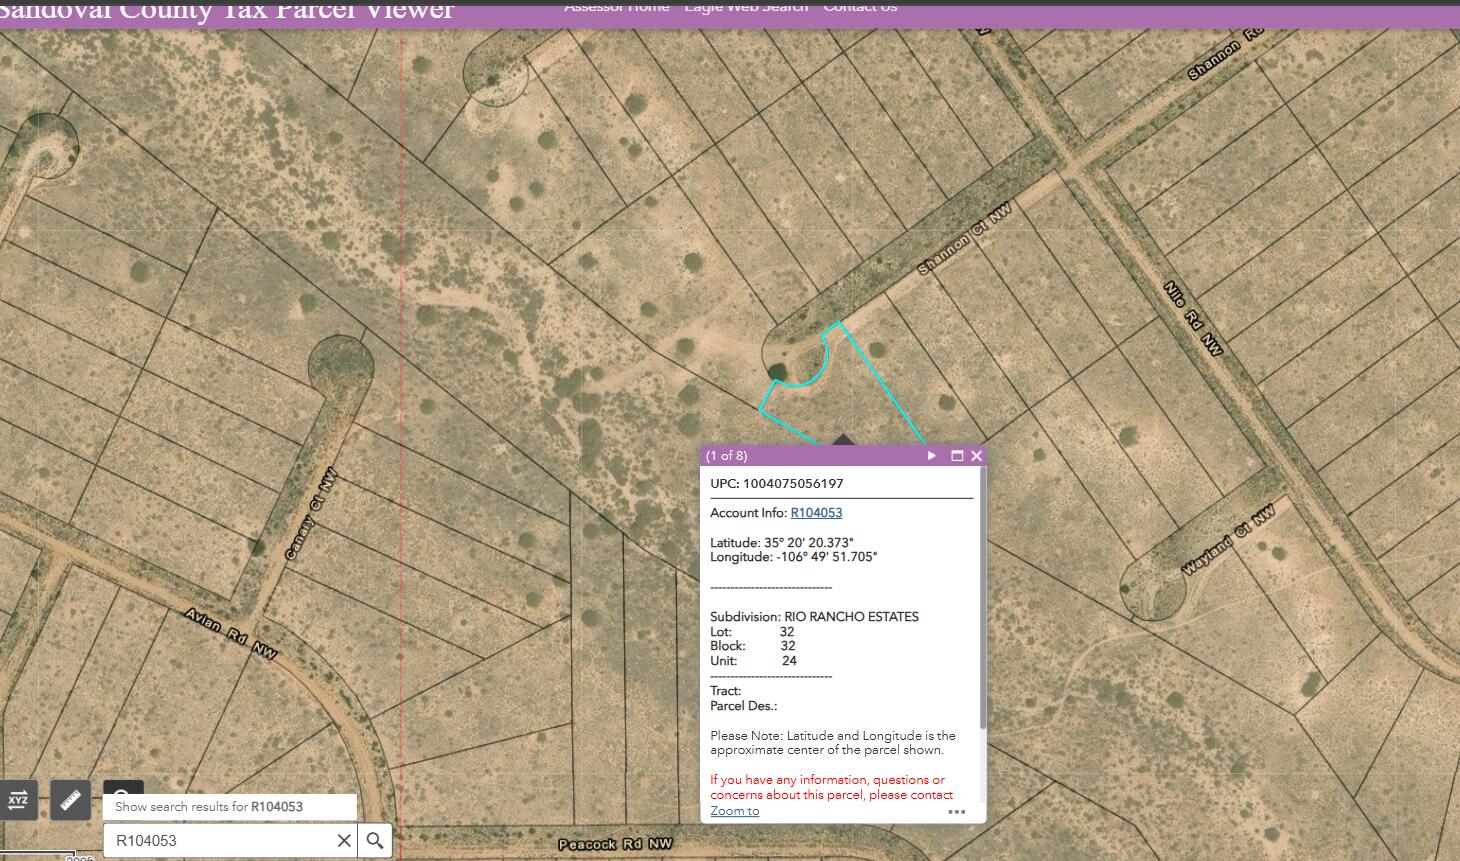Screen dimensions: 1460x861
Task: Click the popup title bar (1 of 8)
Action: (810, 456)
